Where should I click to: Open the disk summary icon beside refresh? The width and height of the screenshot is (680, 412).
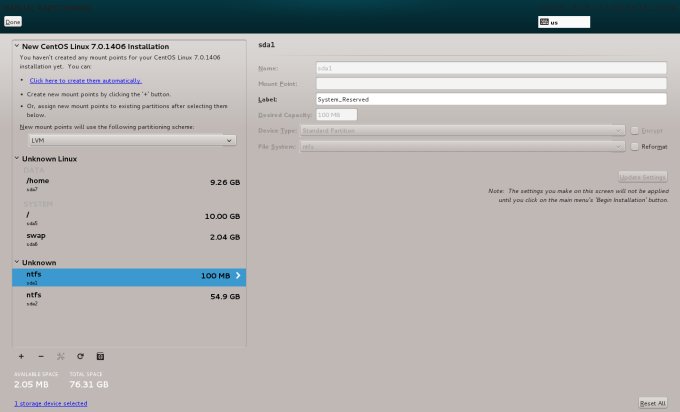(x=100, y=356)
